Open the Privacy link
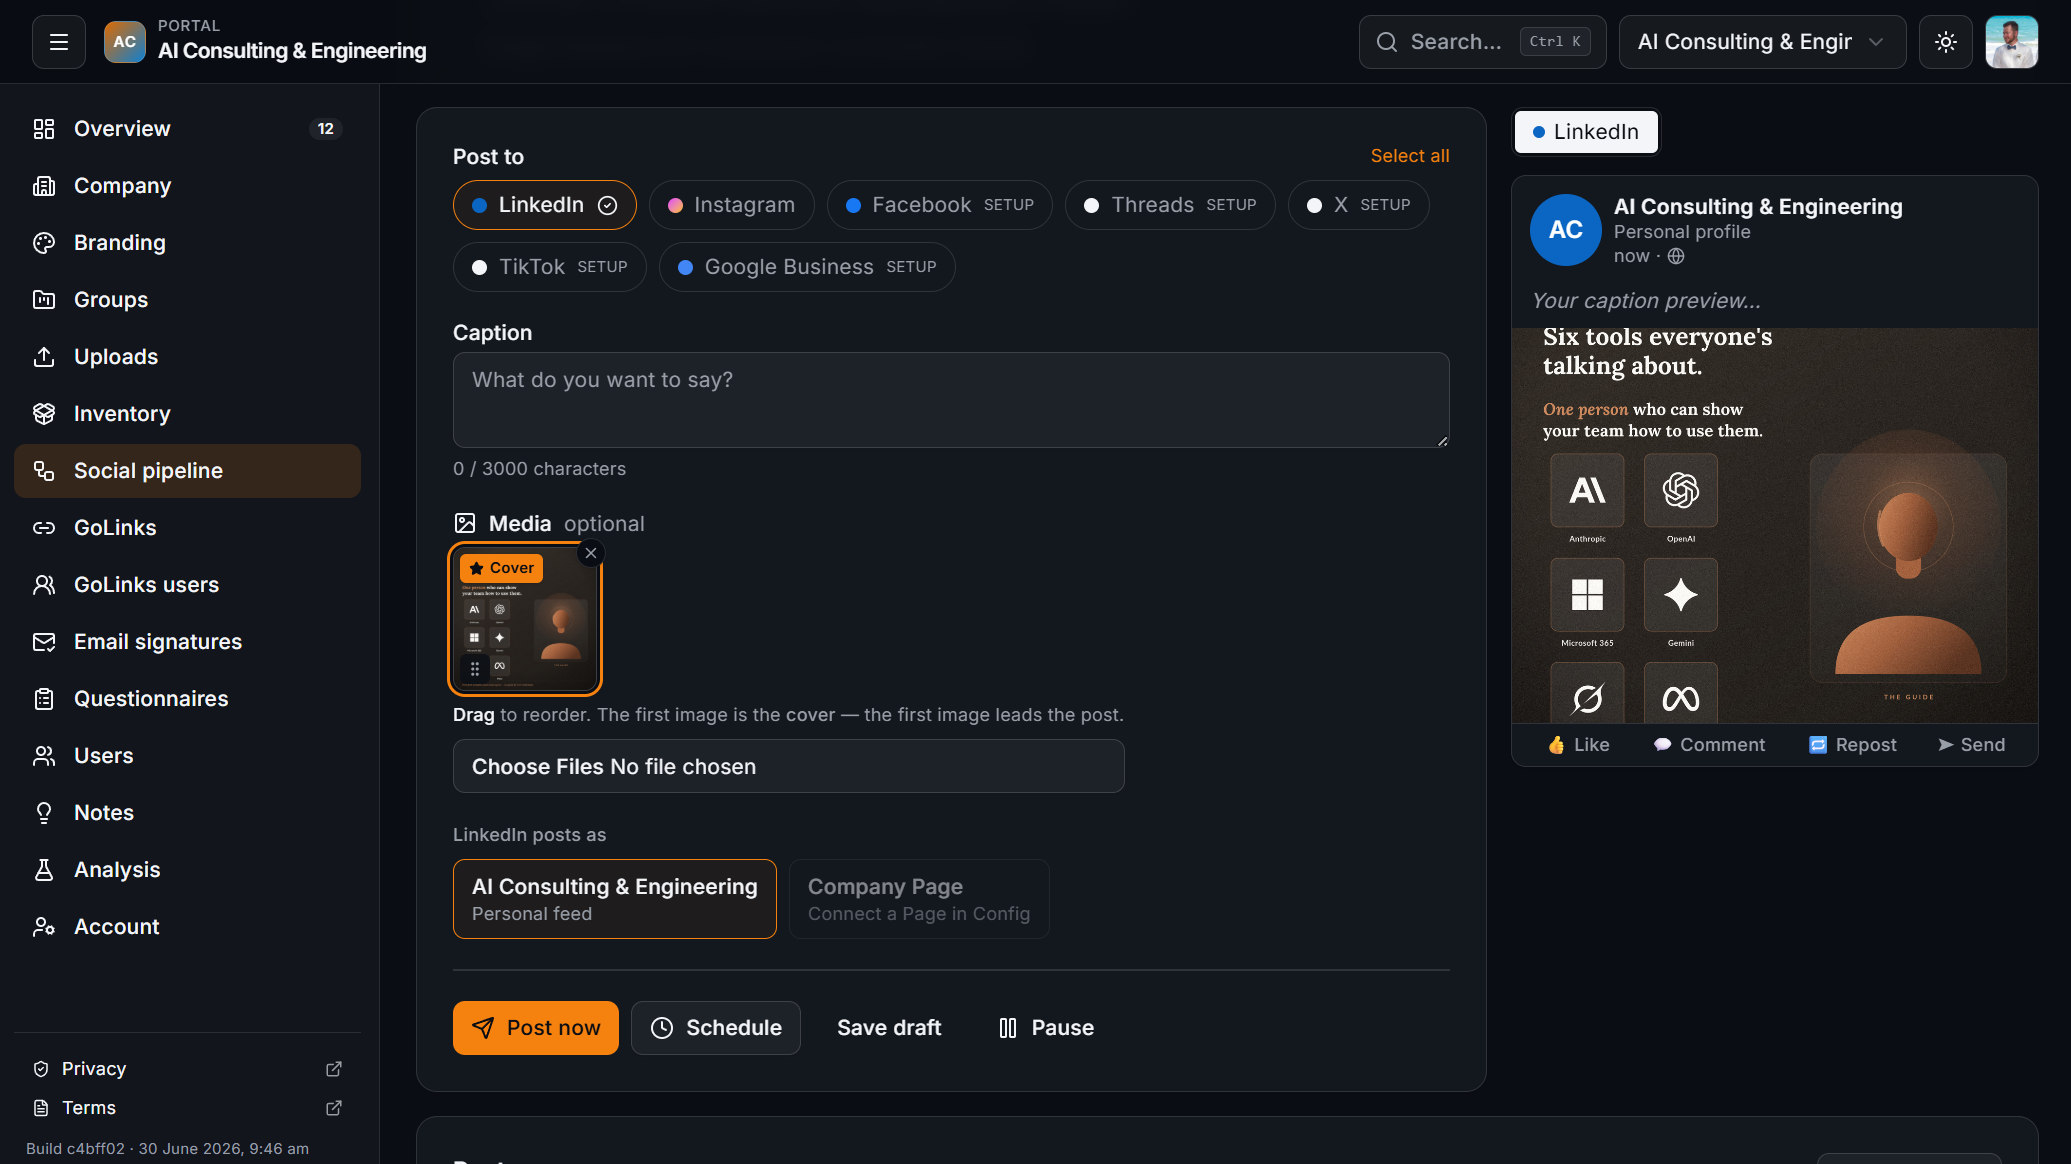Image resolution: width=2071 pixels, height=1164 pixels. pyautogui.click(x=94, y=1069)
